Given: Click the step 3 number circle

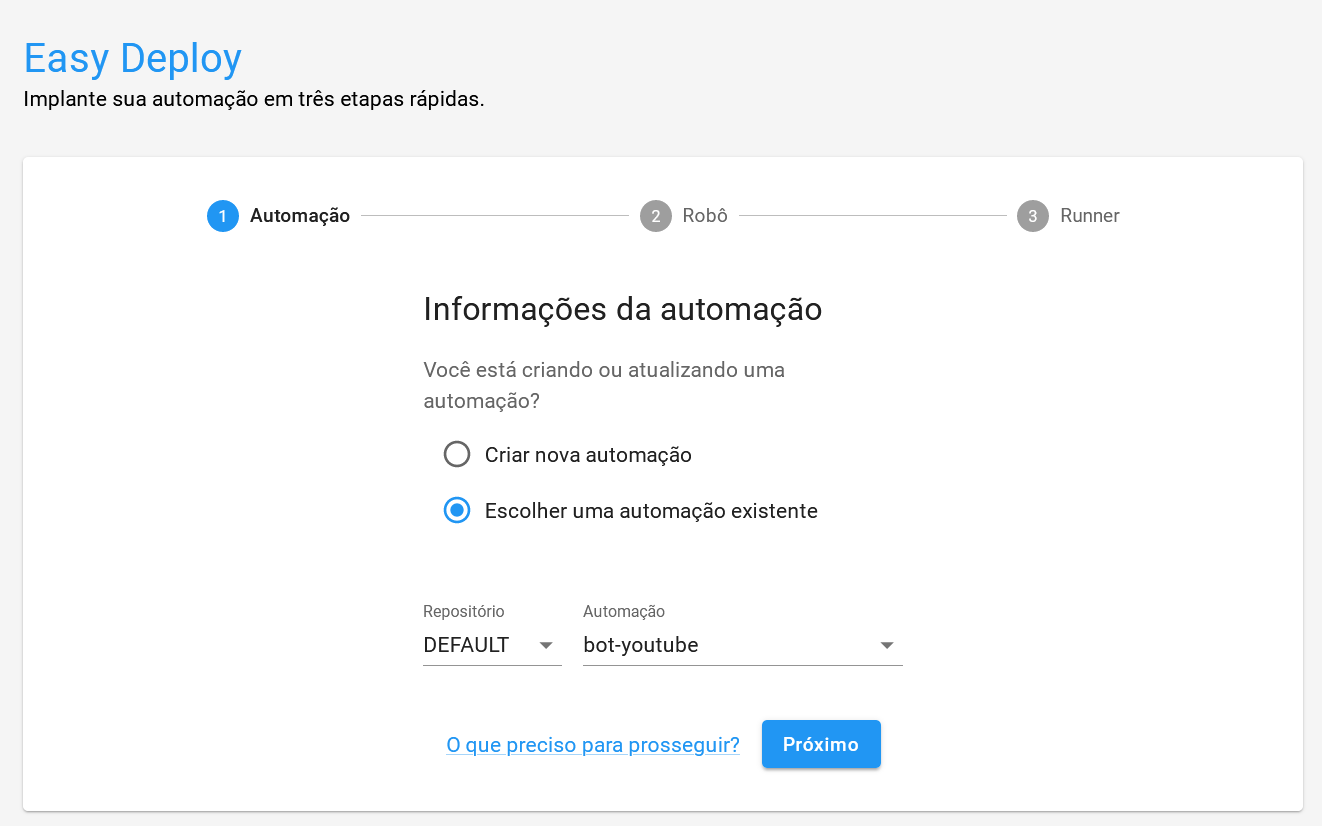Looking at the screenshot, I should coord(1033,216).
